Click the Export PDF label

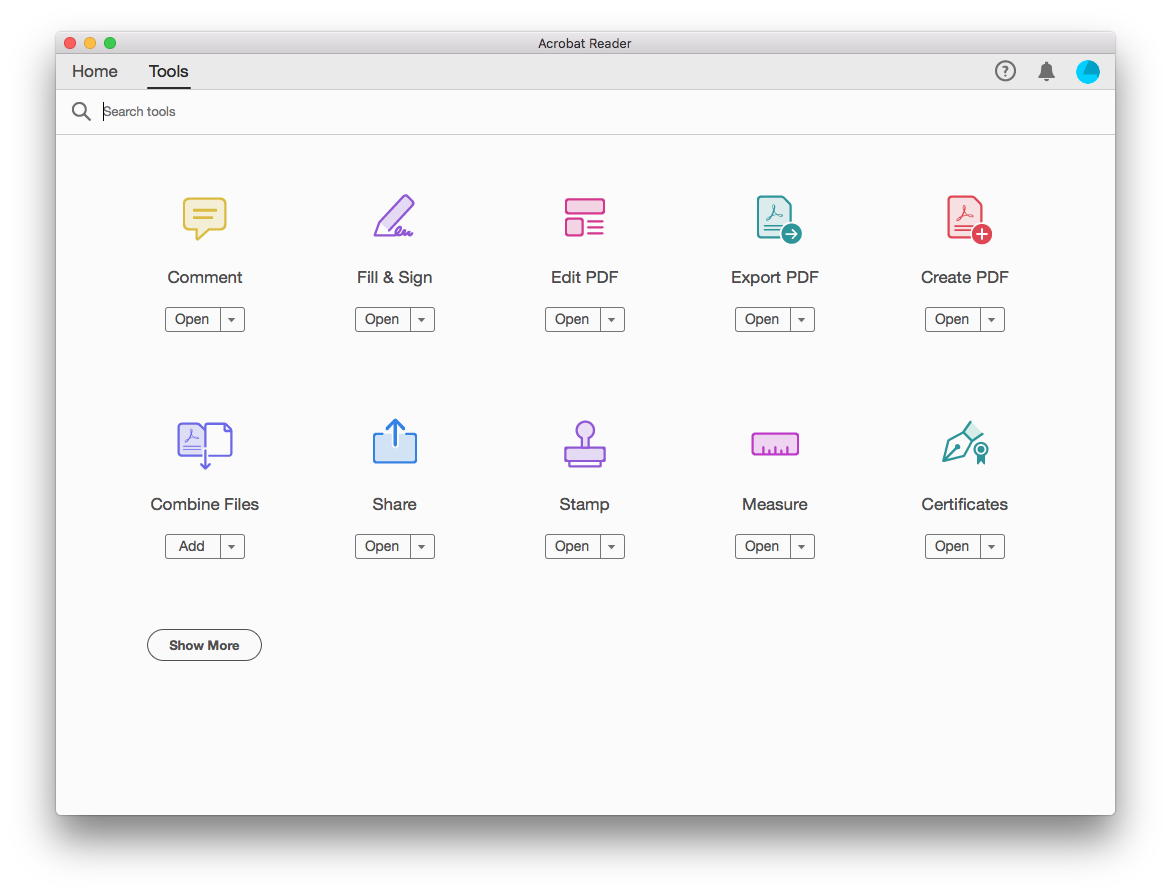coord(775,278)
